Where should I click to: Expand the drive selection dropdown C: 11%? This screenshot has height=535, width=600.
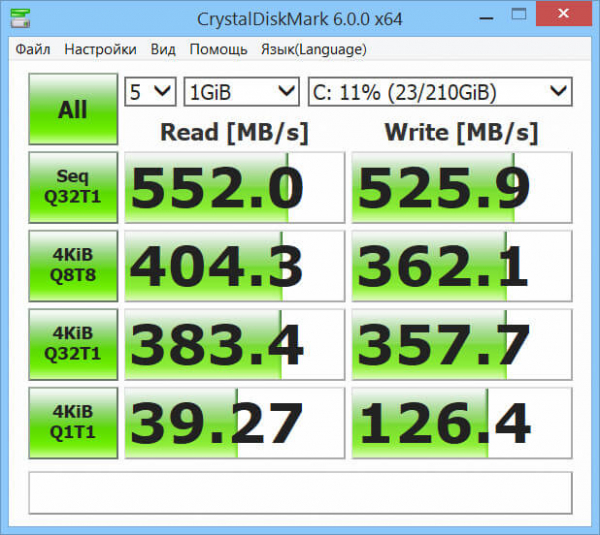(440, 92)
